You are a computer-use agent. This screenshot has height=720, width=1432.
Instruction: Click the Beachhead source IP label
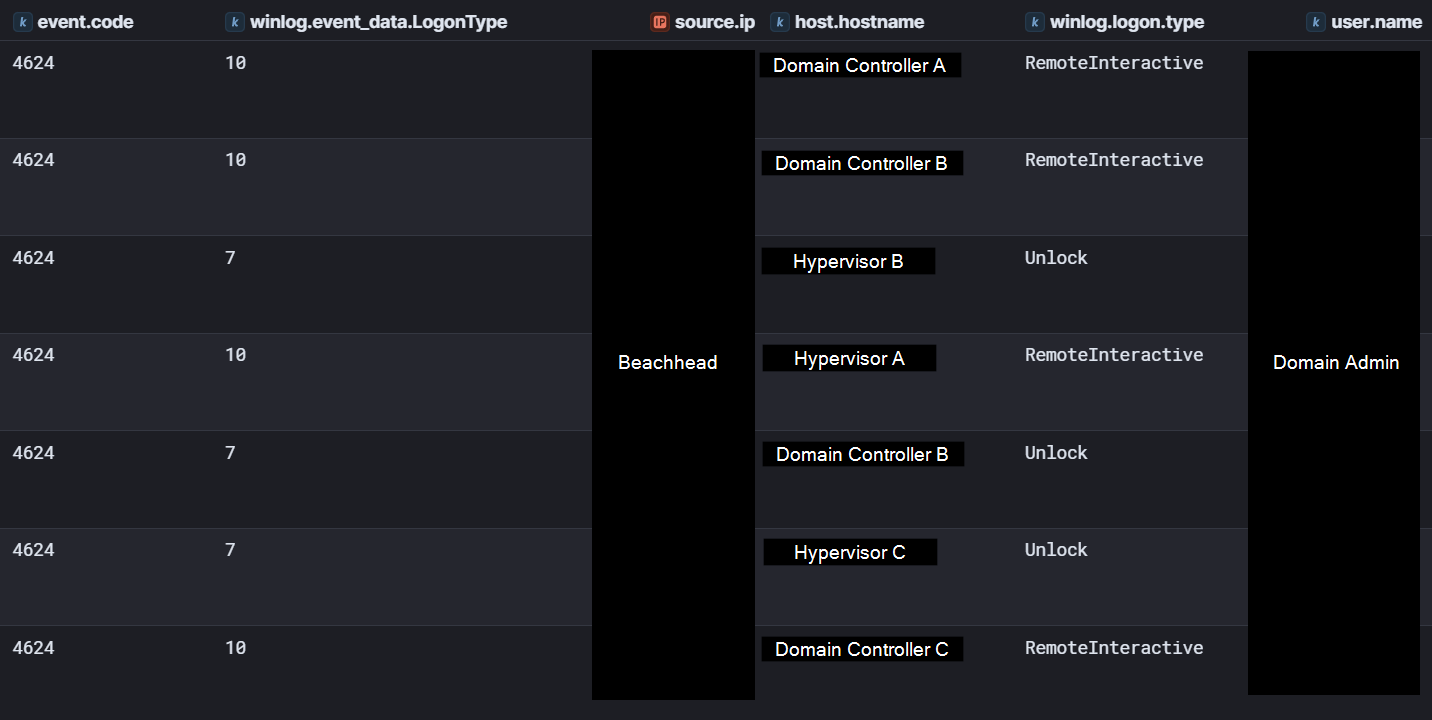click(668, 363)
